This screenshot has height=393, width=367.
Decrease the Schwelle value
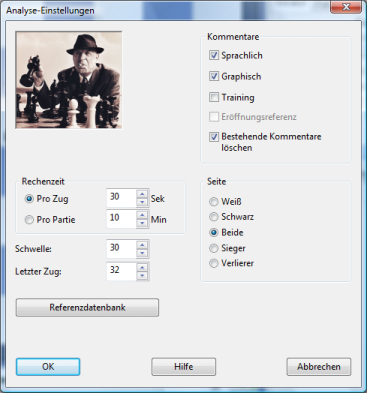coord(142,253)
